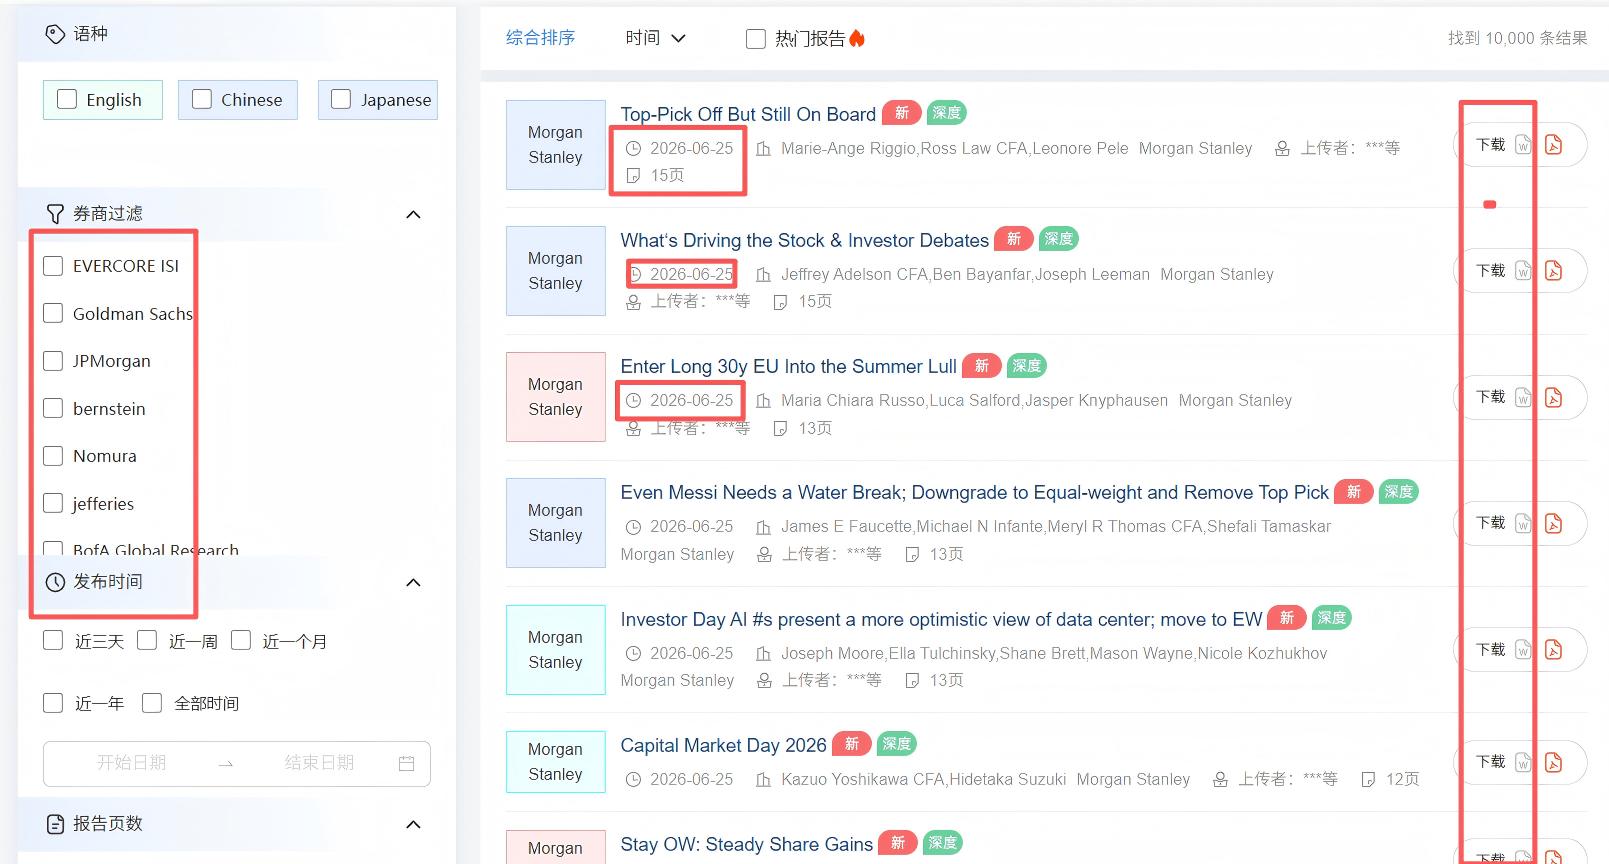Click the tag icon beside 语种
Viewport: 1609px width, 864px height.
55,34
